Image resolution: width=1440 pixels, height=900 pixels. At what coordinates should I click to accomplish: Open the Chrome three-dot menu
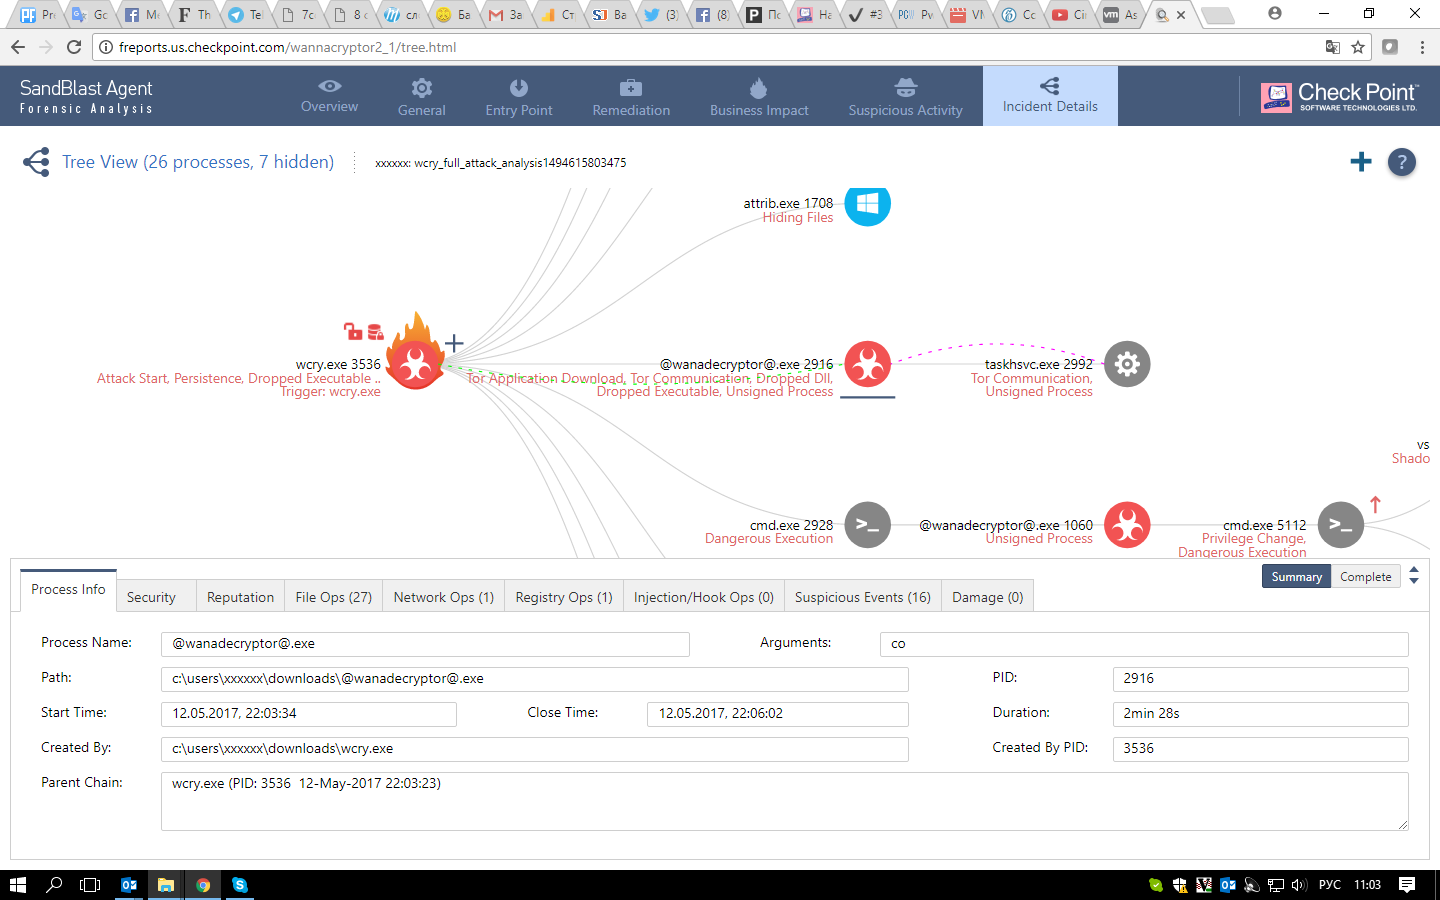pyautogui.click(x=1422, y=47)
